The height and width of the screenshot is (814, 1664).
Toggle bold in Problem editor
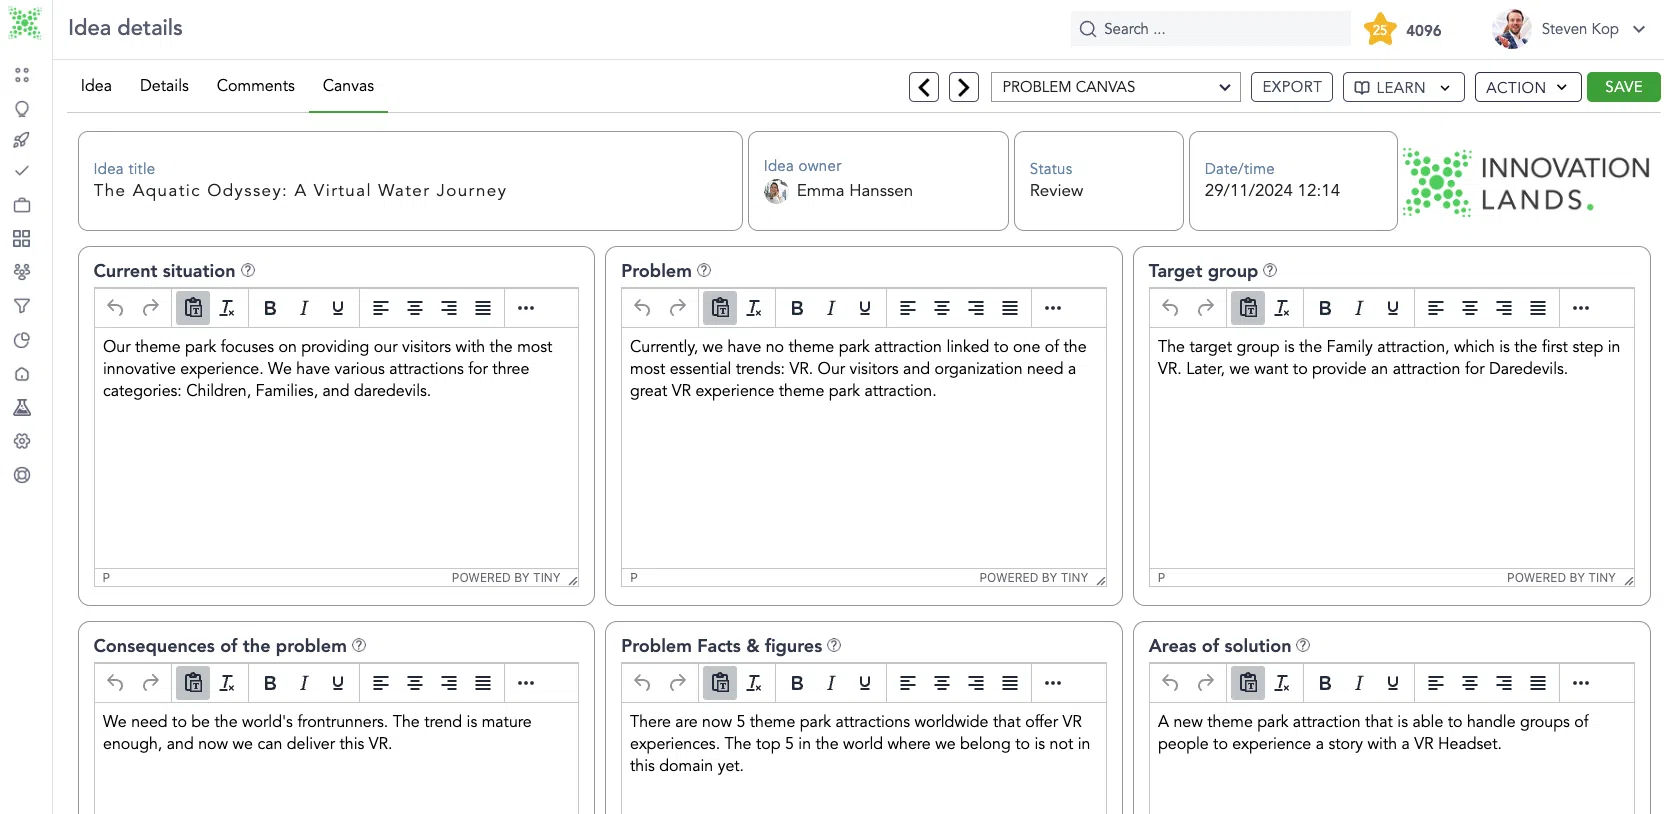(797, 308)
